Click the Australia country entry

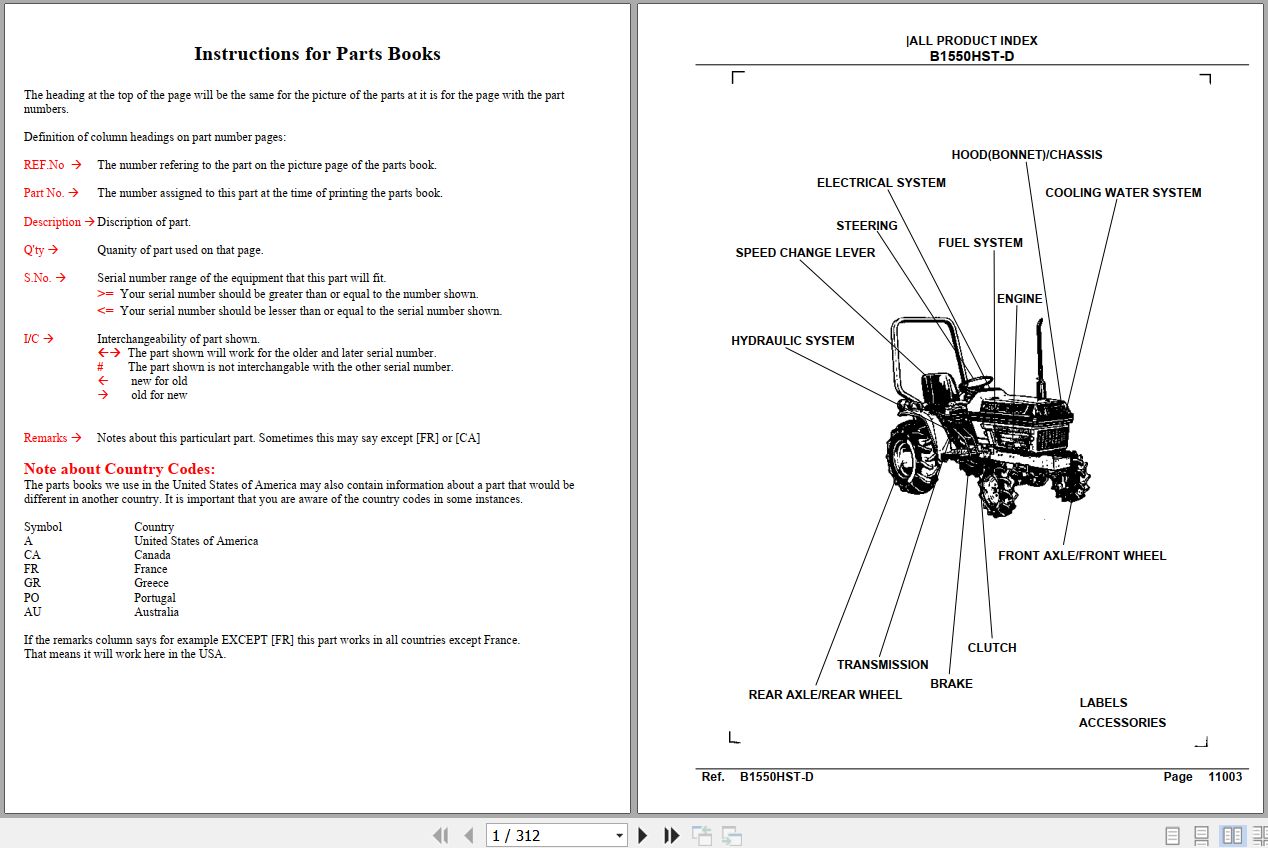[x=156, y=612]
